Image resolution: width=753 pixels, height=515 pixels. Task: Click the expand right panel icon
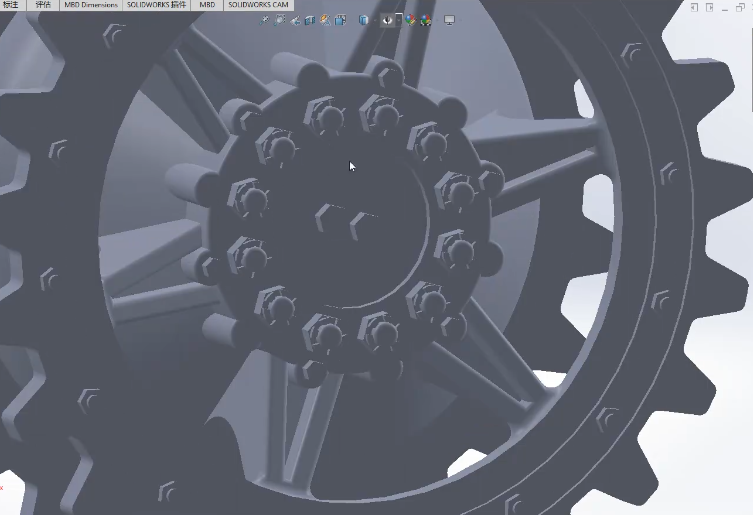(x=709, y=8)
